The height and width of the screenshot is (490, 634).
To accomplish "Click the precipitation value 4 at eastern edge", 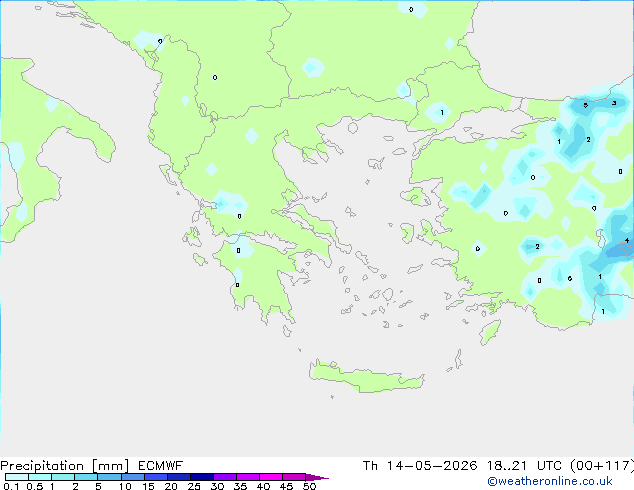I will 627,241.
